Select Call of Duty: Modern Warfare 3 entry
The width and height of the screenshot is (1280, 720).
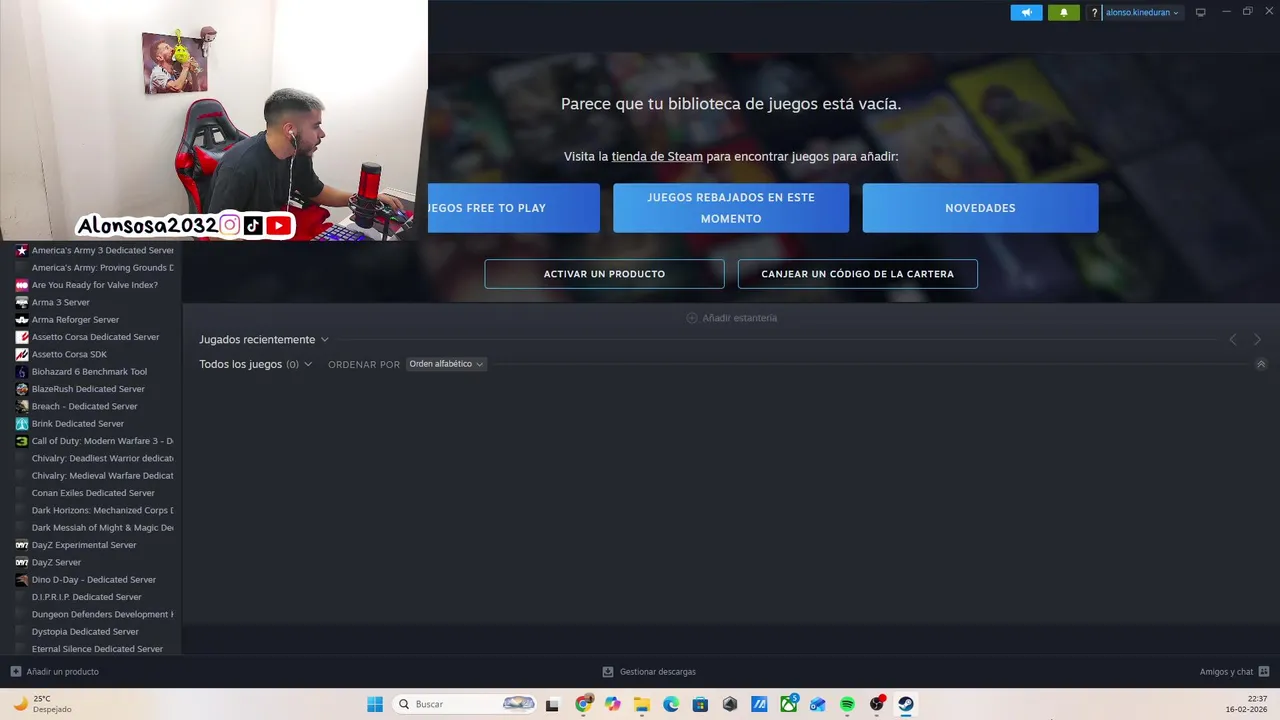(94, 441)
